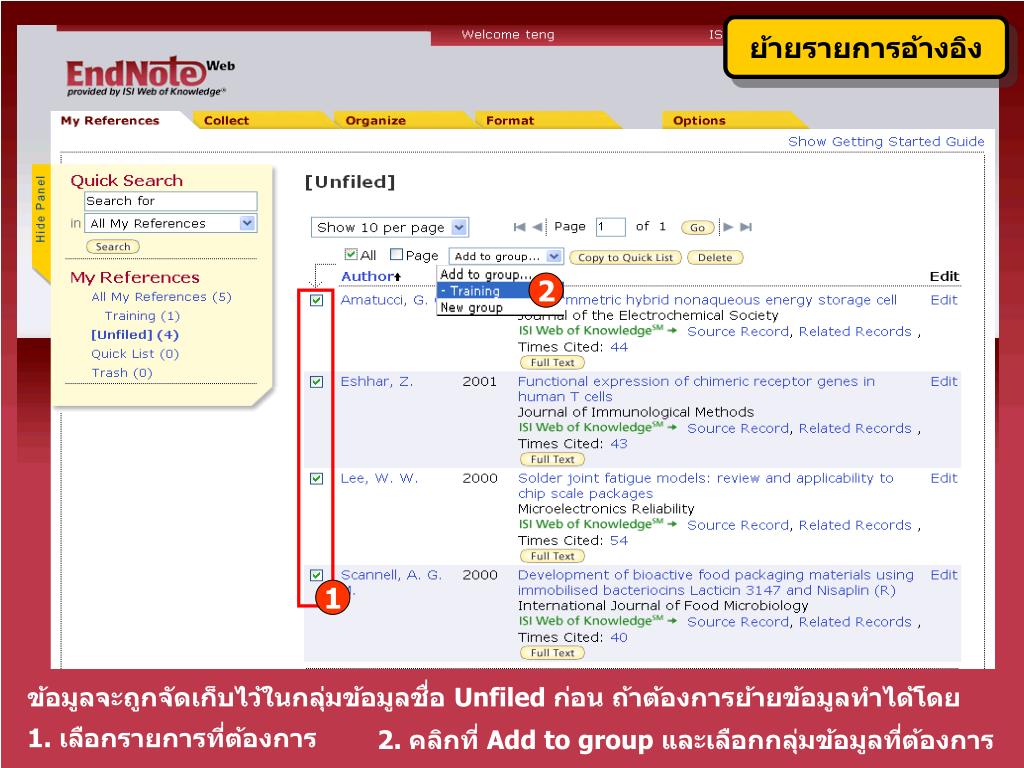
Task: Open Source Record for Eshhar article
Action: 738,428
